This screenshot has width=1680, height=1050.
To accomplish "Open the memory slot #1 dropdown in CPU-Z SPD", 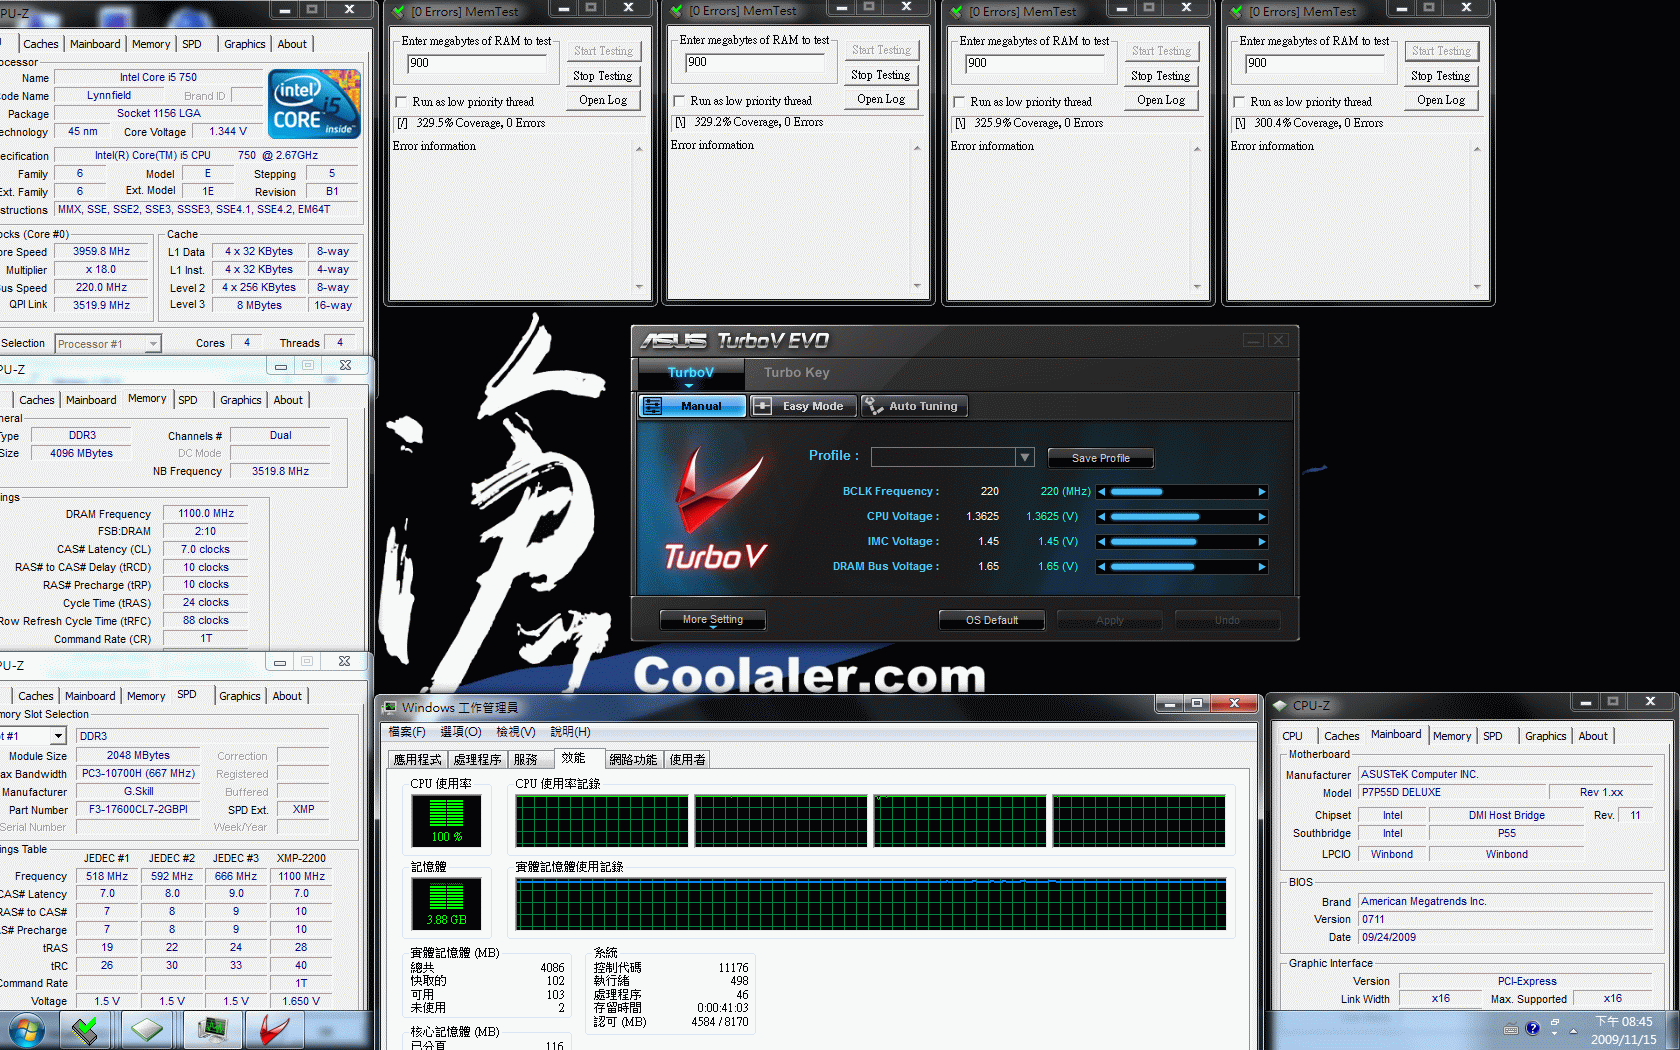I will [58, 736].
